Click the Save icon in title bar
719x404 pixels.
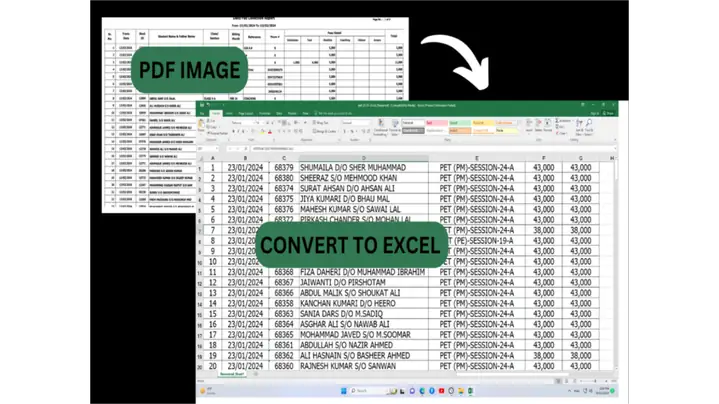202,105
